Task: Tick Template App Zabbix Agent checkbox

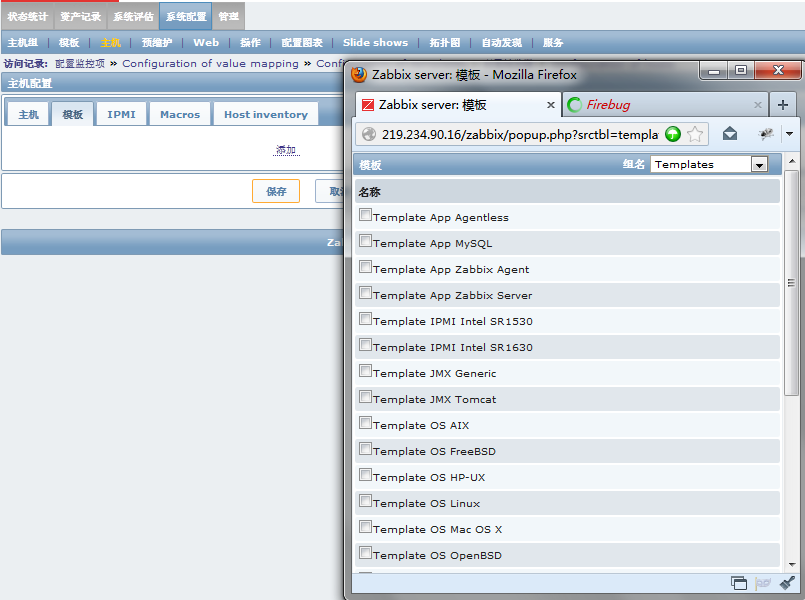Action: pyautogui.click(x=365, y=267)
